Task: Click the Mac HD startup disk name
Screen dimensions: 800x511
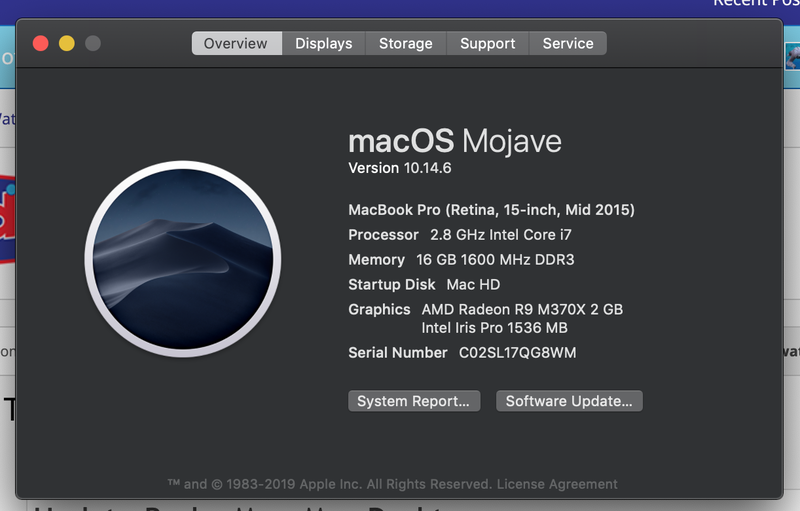Action: pos(473,285)
